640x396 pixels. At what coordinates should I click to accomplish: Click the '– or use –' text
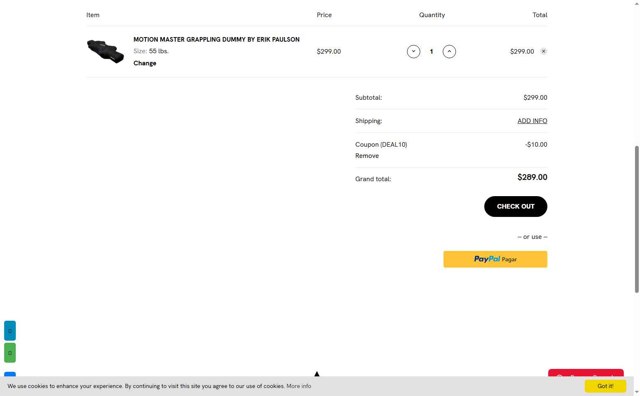[532, 237]
